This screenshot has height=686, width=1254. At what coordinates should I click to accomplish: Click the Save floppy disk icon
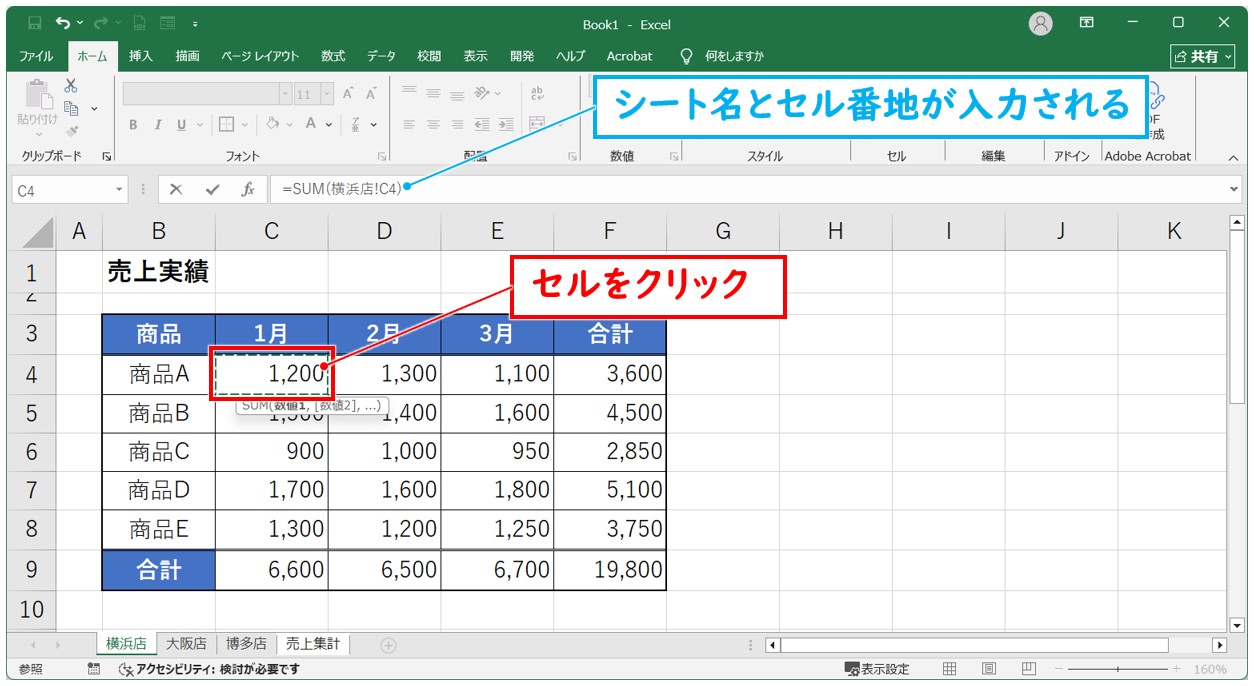point(34,23)
